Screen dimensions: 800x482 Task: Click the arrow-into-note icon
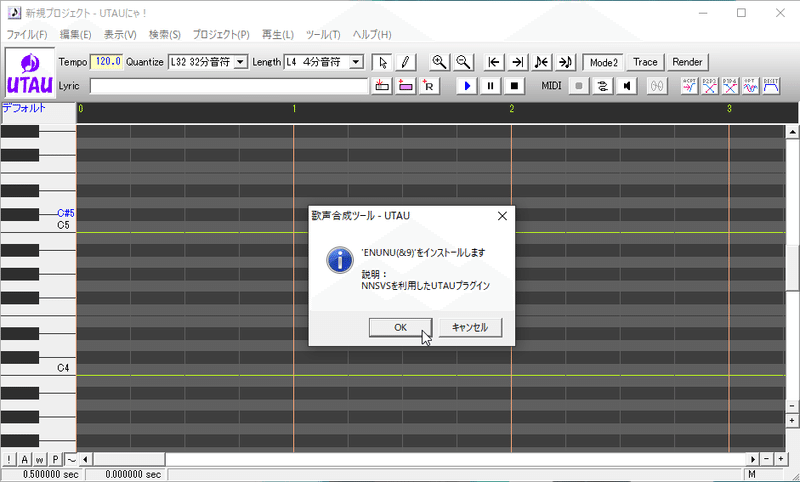[565, 62]
